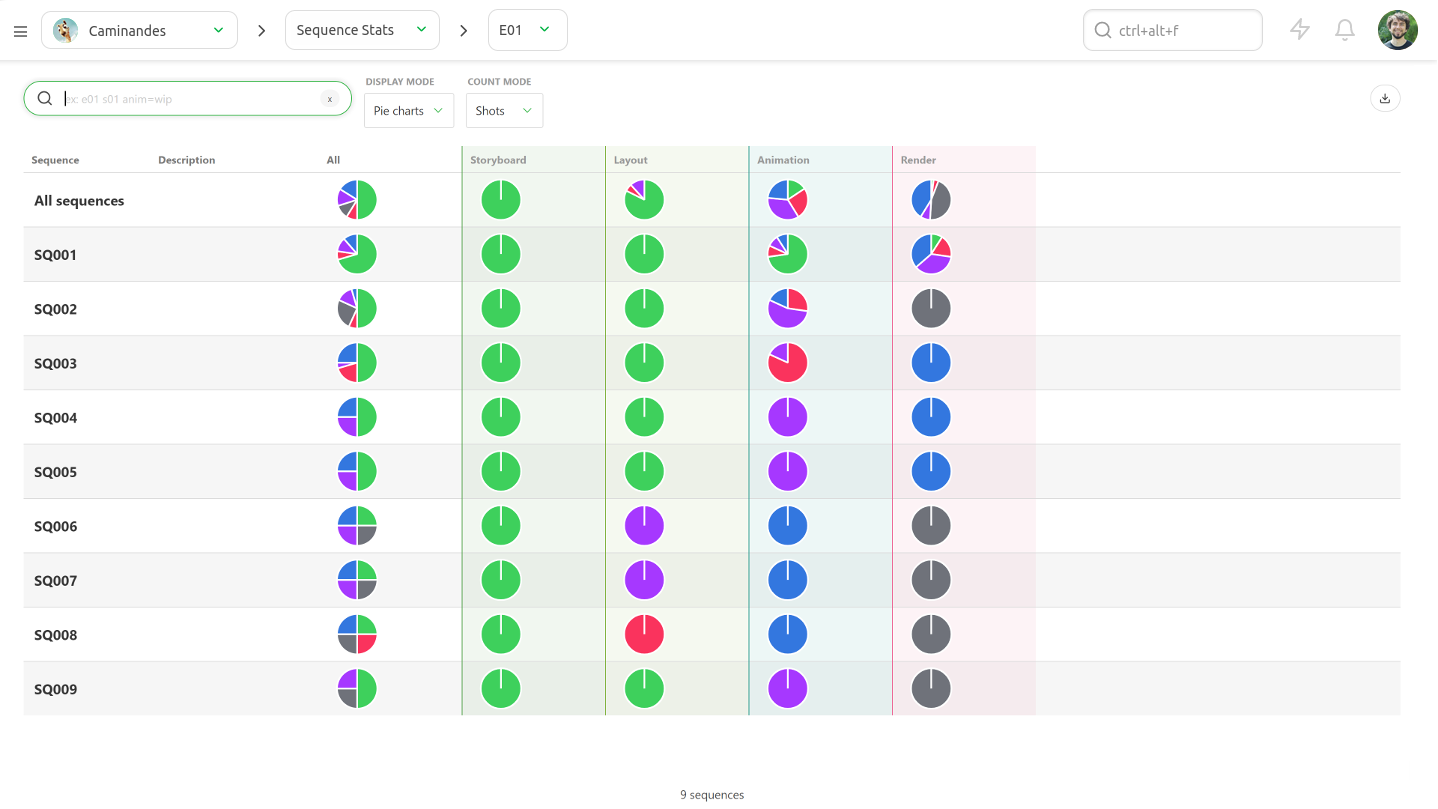This screenshot has width=1438, height=809.
Task: Open the notifications bell
Action: (x=1345, y=30)
